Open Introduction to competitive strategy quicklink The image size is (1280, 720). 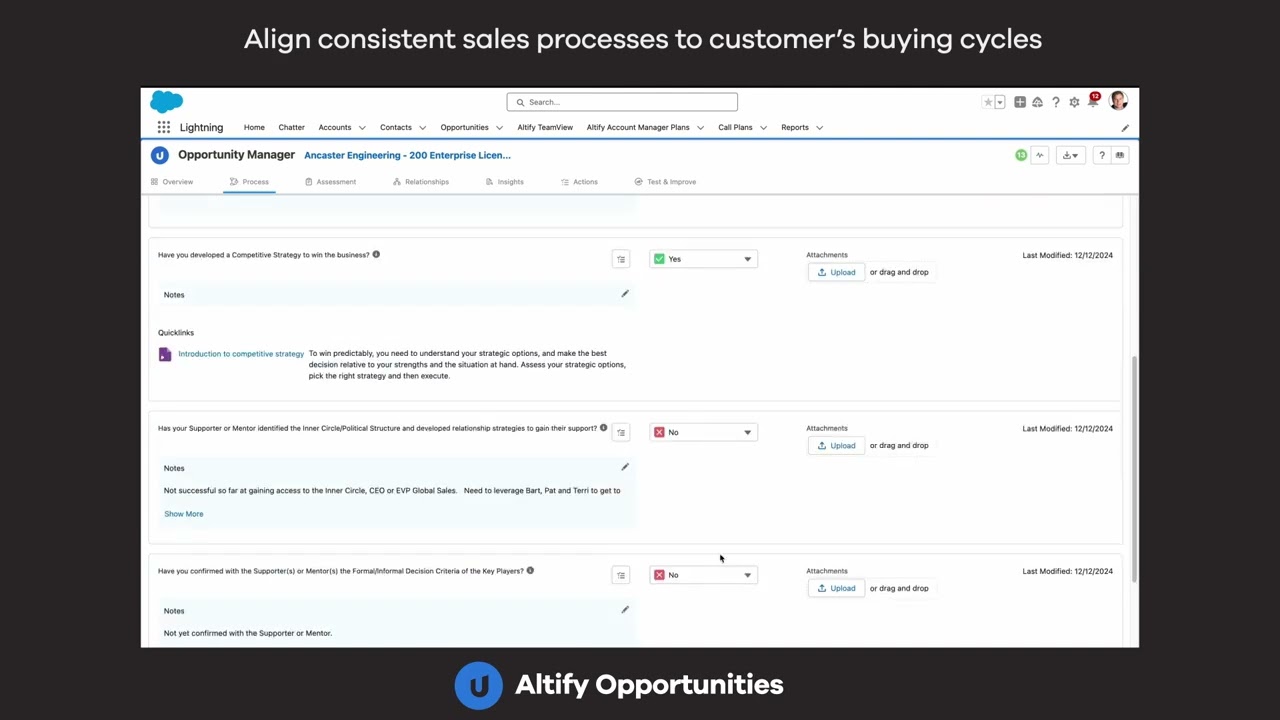point(241,353)
